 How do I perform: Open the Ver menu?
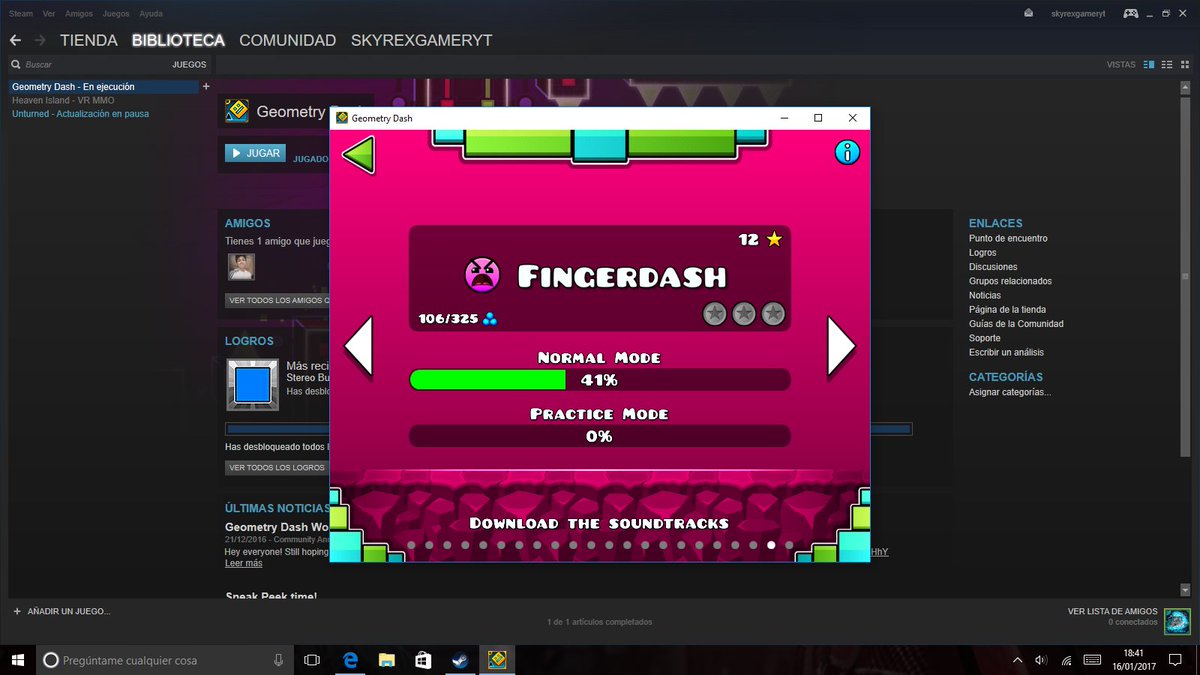tap(49, 14)
